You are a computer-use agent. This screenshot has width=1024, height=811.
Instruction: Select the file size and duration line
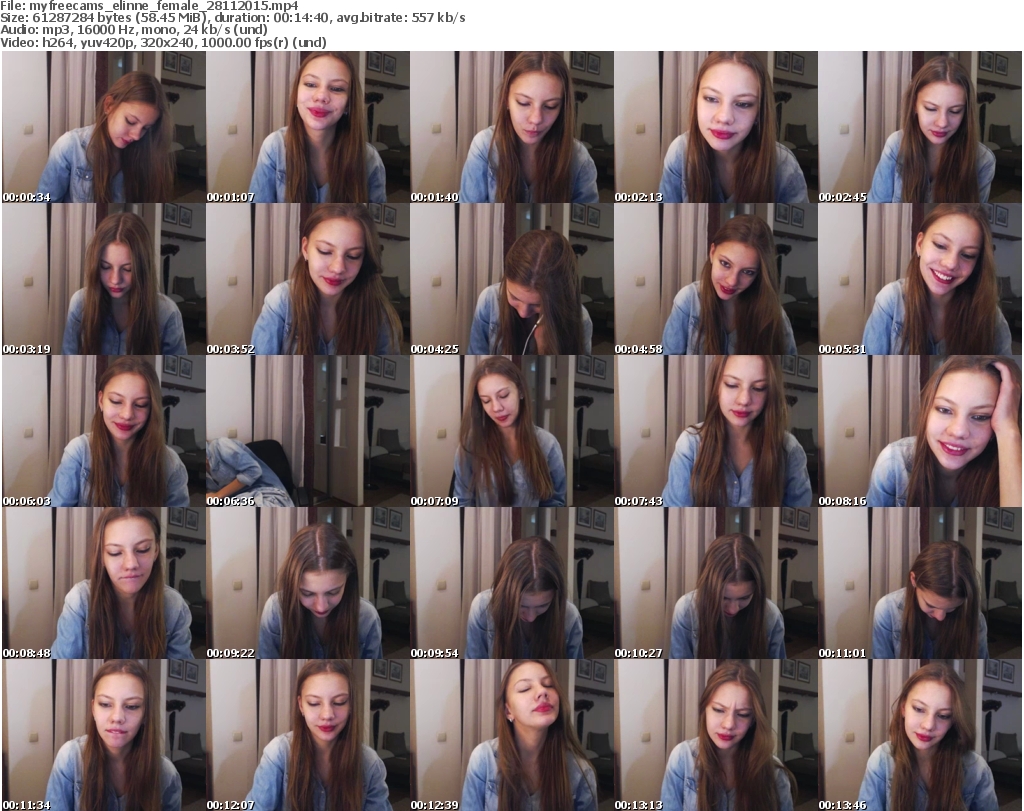pyautogui.click(x=232, y=18)
